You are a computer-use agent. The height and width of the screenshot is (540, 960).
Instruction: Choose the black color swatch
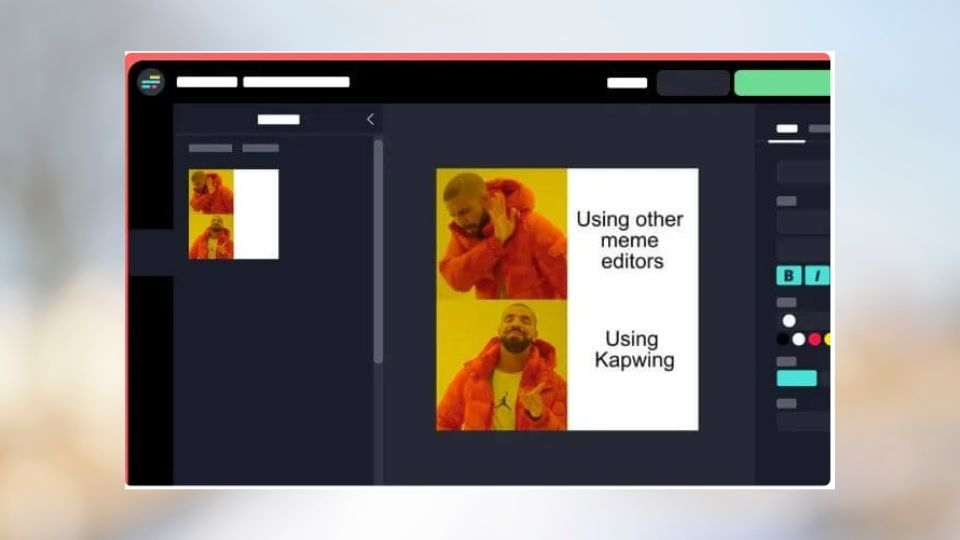point(782,339)
